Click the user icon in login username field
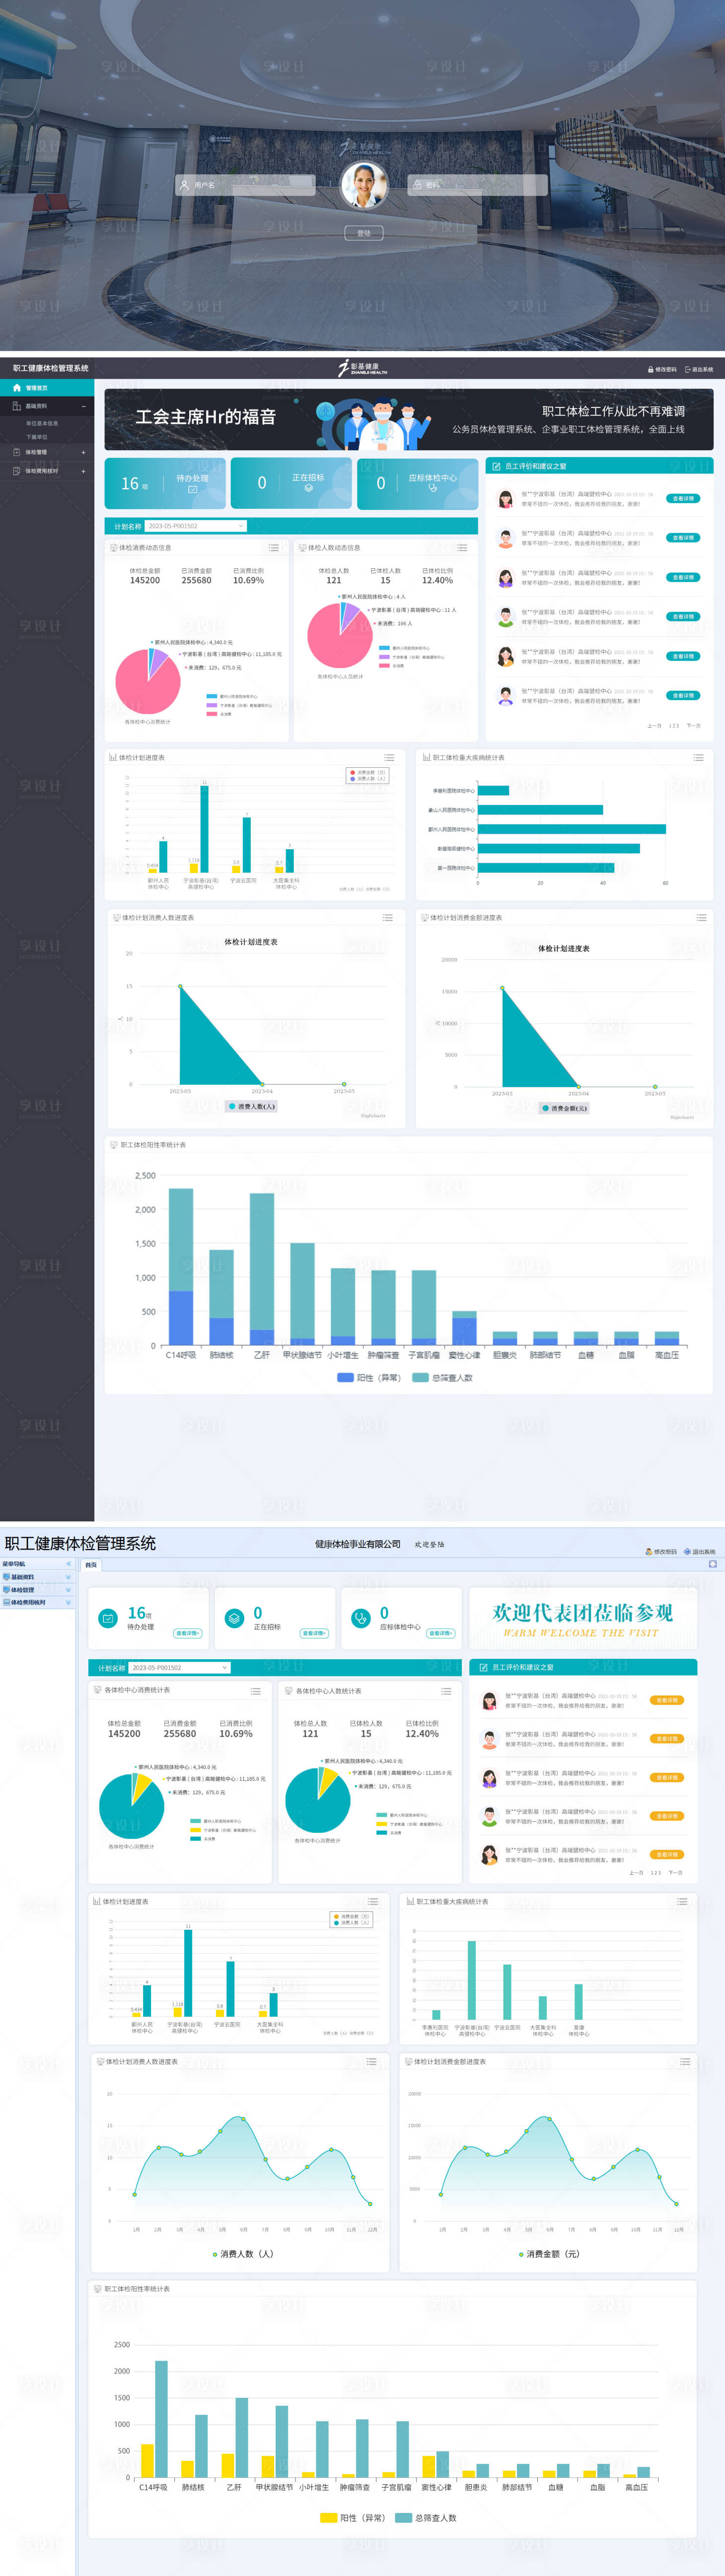This screenshot has width=725, height=2576. click(x=184, y=185)
